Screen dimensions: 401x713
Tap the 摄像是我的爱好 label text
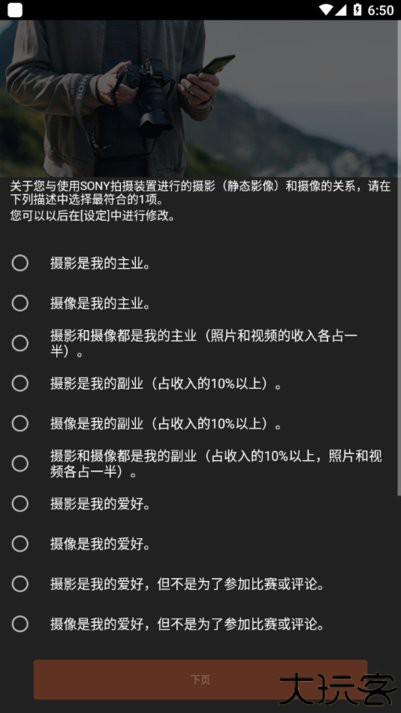(x=100, y=544)
